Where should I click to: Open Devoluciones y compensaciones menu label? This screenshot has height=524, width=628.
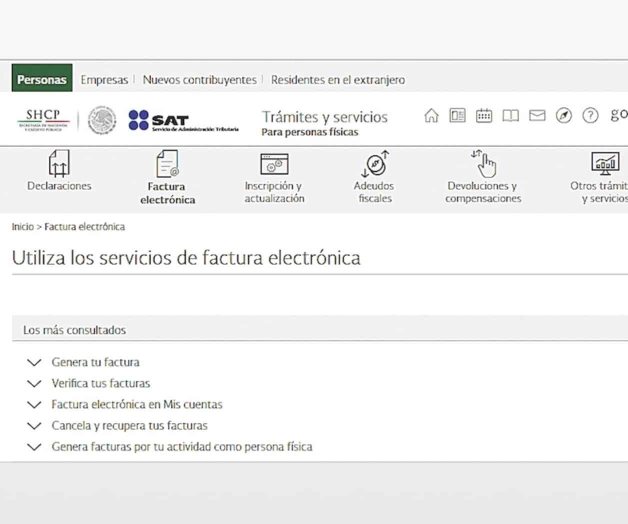[483, 192]
